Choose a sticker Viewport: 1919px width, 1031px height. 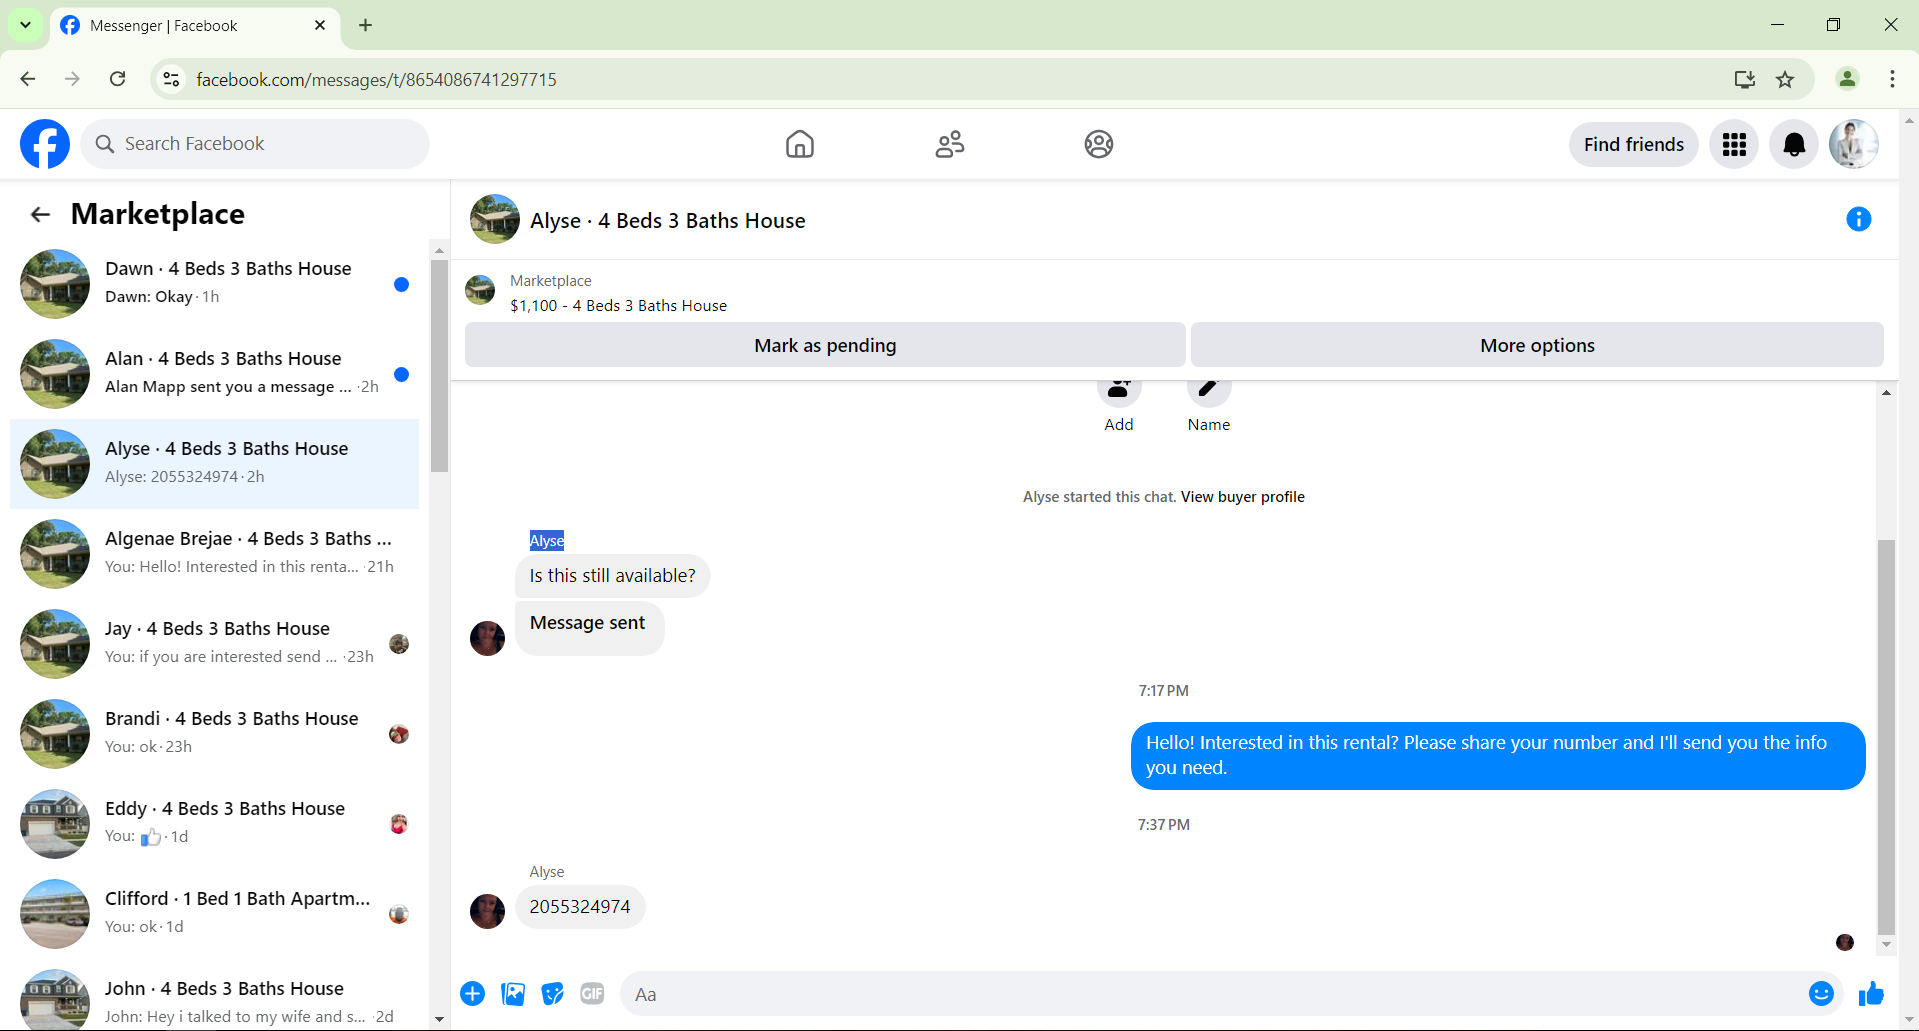pos(553,994)
